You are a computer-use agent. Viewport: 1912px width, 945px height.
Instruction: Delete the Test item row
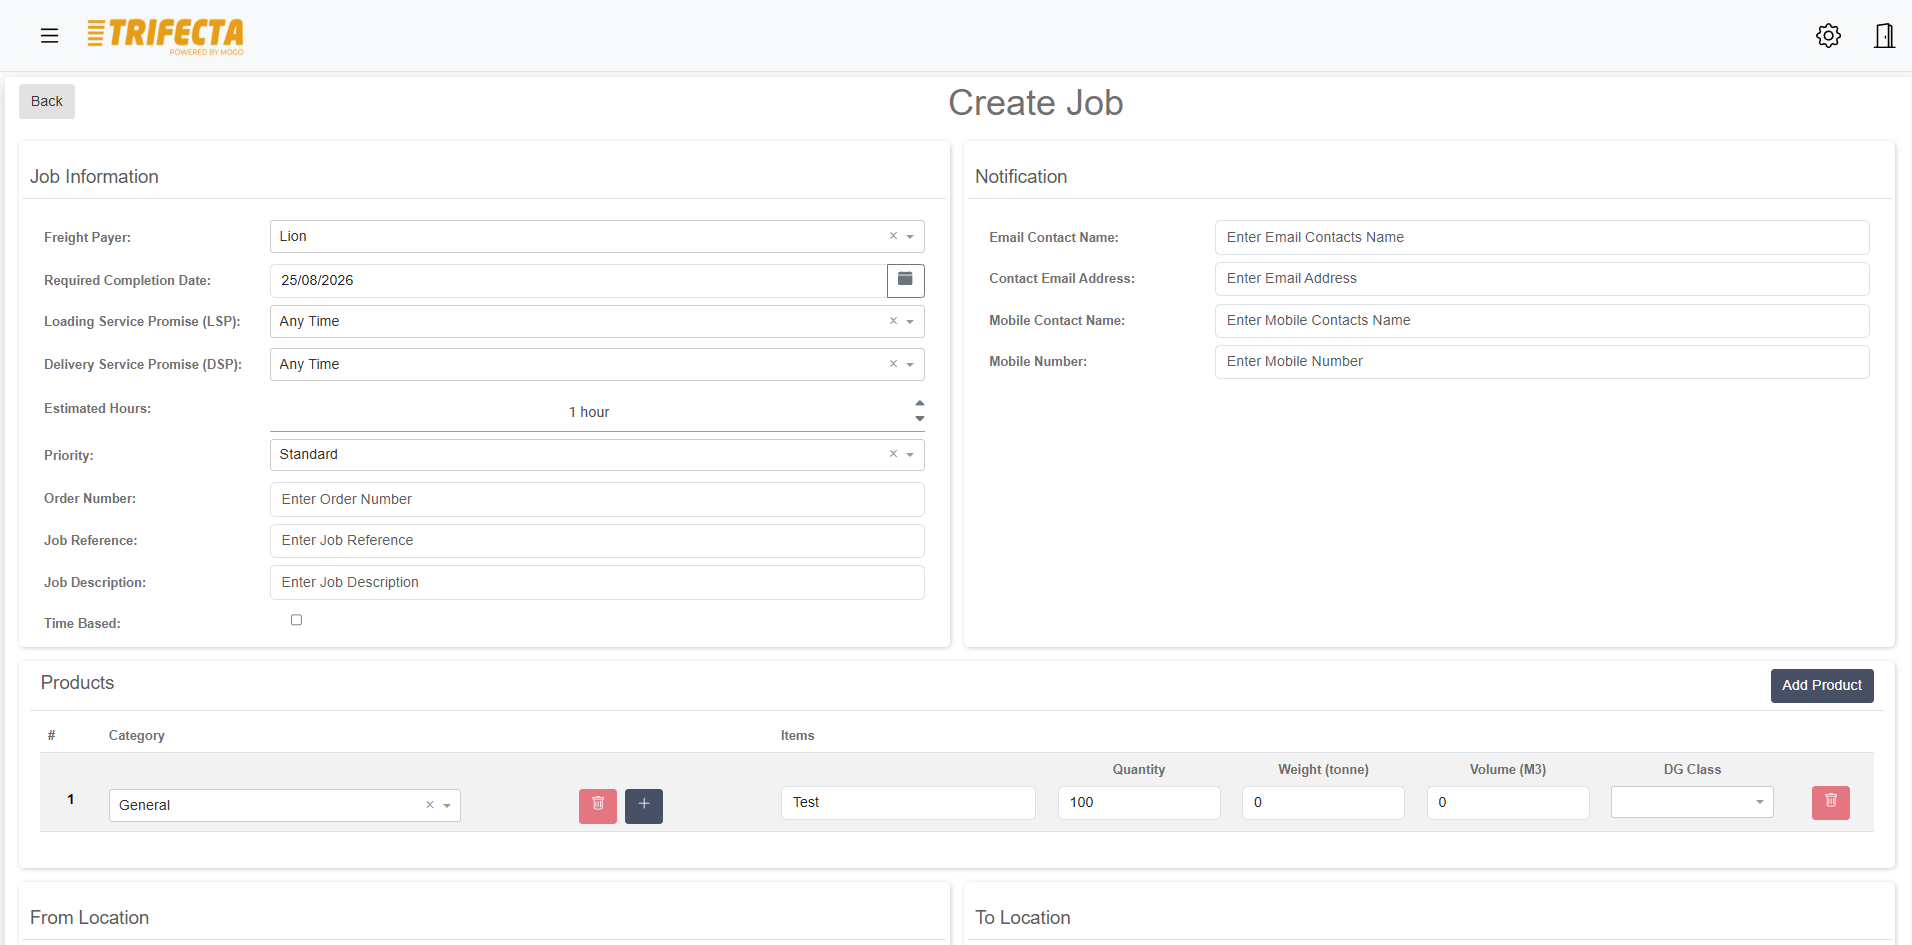point(1830,802)
